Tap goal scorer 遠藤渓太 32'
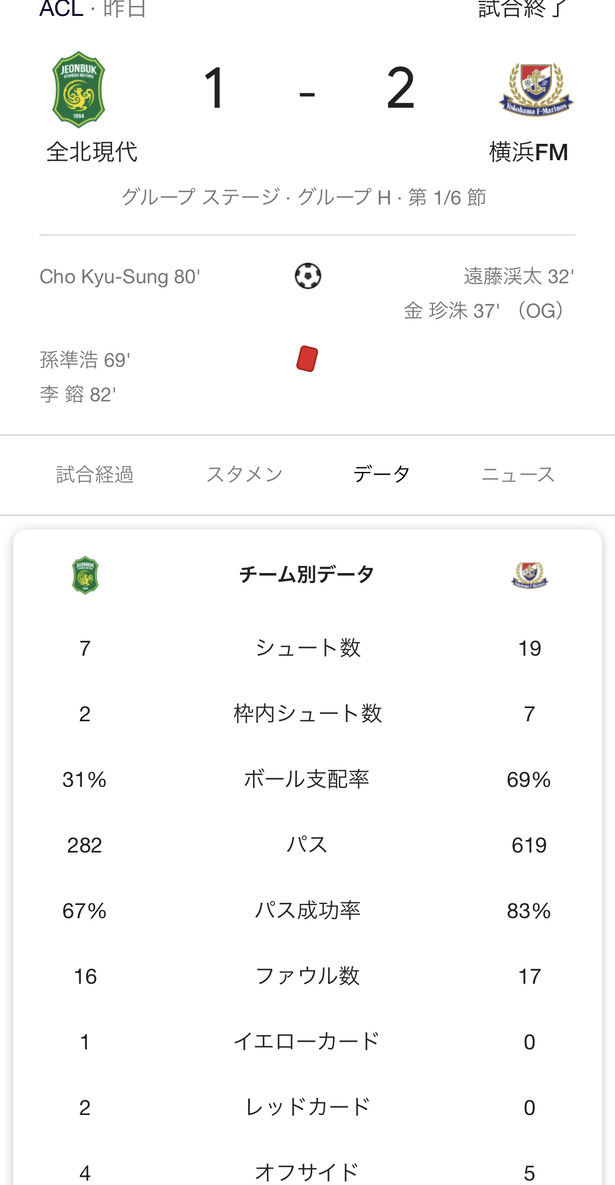Image resolution: width=615 pixels, height=1185 pixels. point(519,277)
